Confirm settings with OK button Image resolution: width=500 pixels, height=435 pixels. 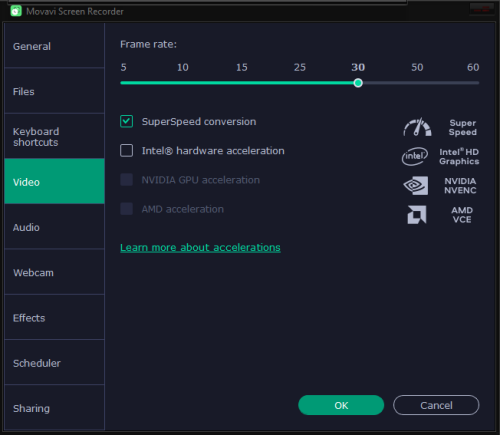point(341,405)
